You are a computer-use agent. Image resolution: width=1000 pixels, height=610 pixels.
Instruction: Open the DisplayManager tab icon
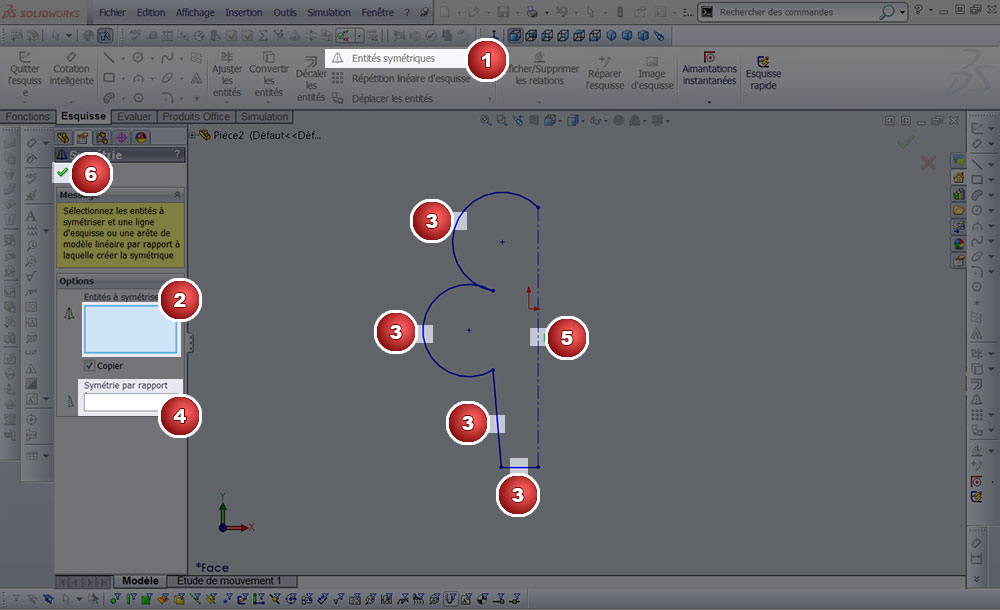click(141, 137)
